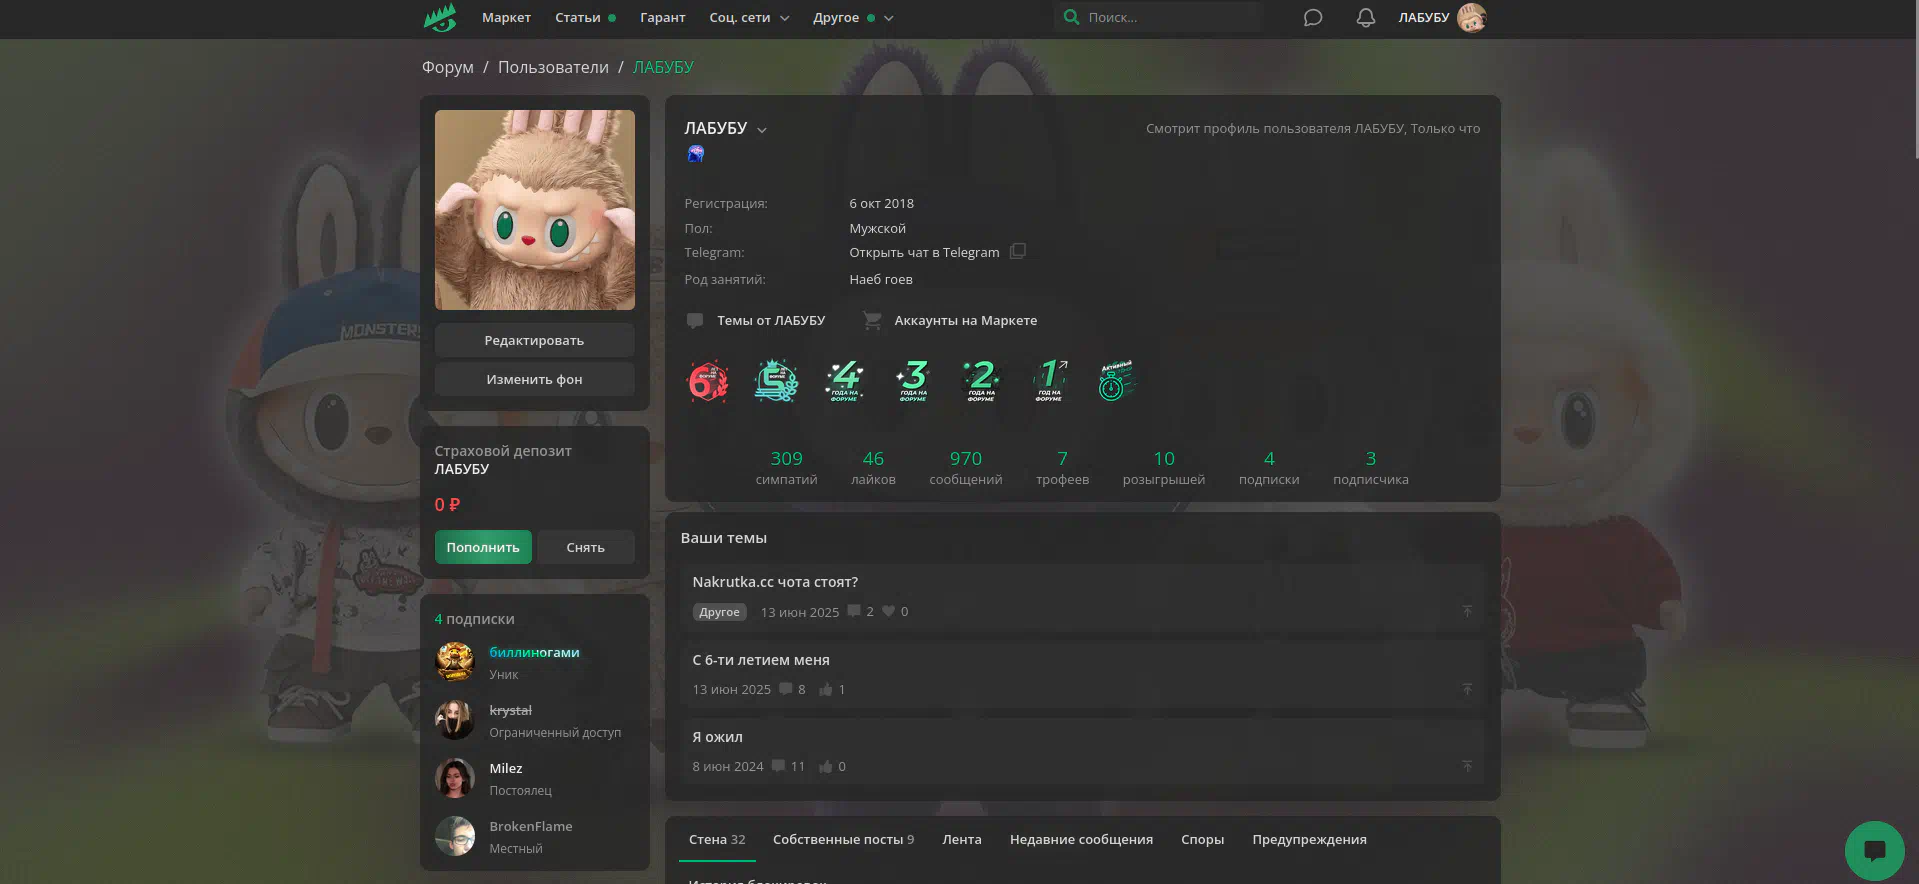View the 1 год на форуме trophy
This screenshot has width=1919, height=884.
1049,381
